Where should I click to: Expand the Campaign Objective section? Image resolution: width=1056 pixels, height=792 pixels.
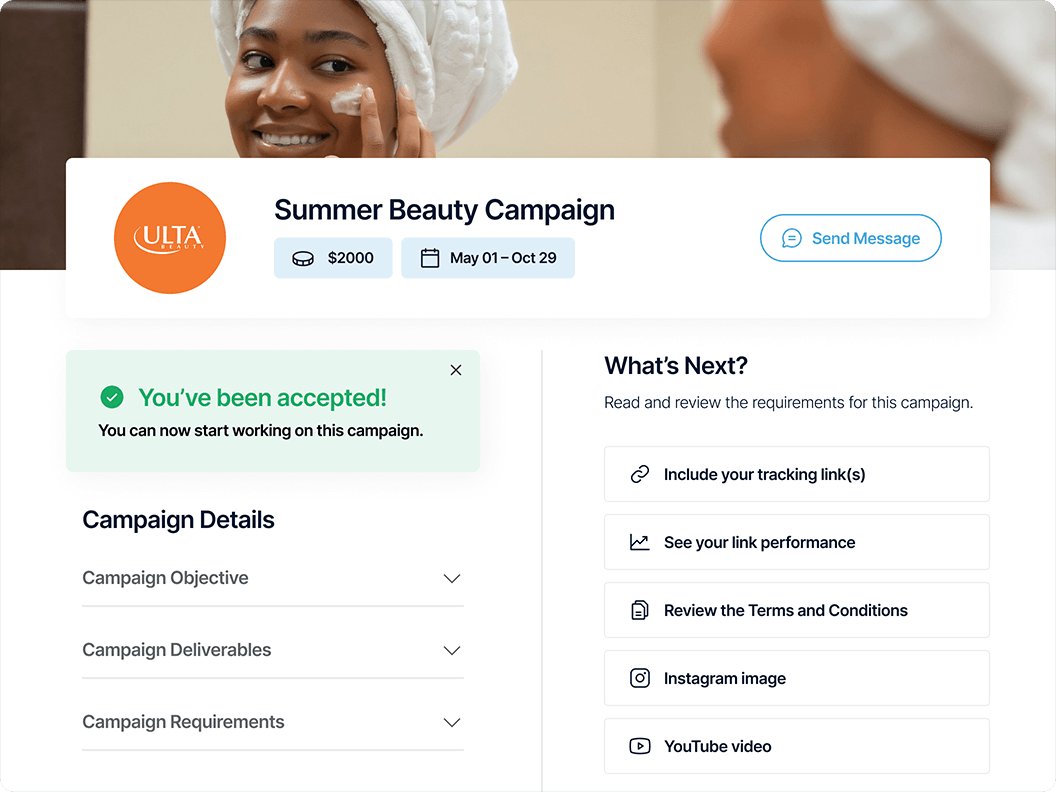click(273, 578)
